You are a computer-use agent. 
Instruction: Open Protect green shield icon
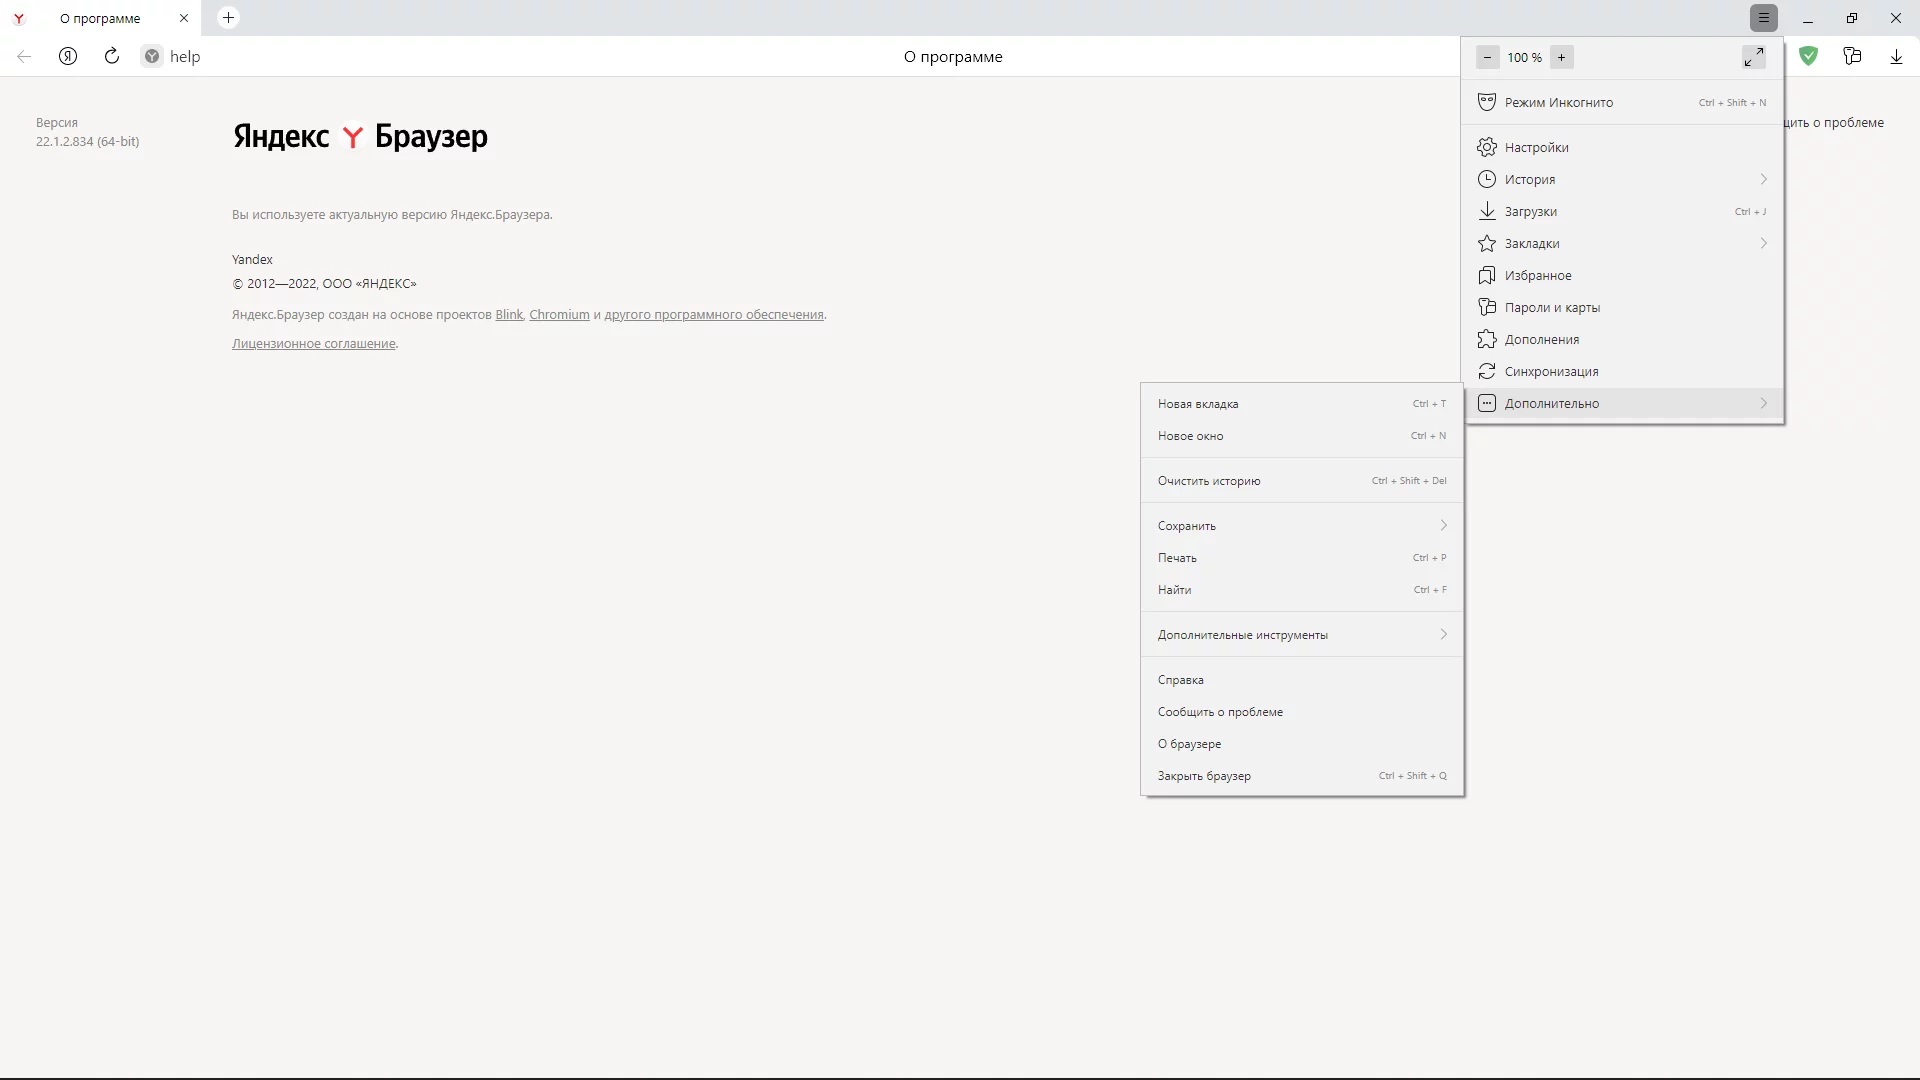click(x=1808, y=57)
